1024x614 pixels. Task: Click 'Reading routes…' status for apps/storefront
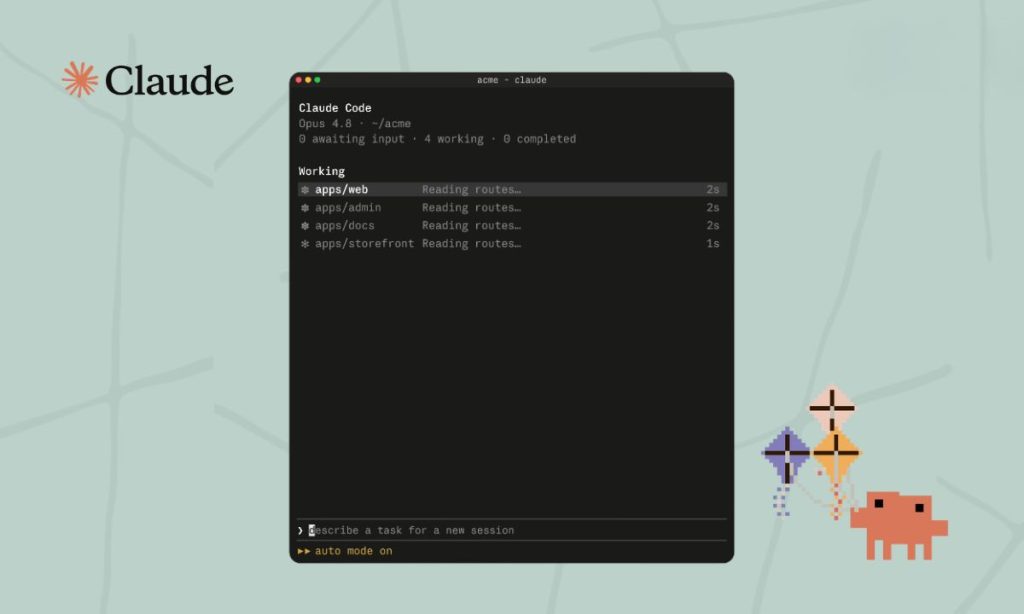coord(472,244)
